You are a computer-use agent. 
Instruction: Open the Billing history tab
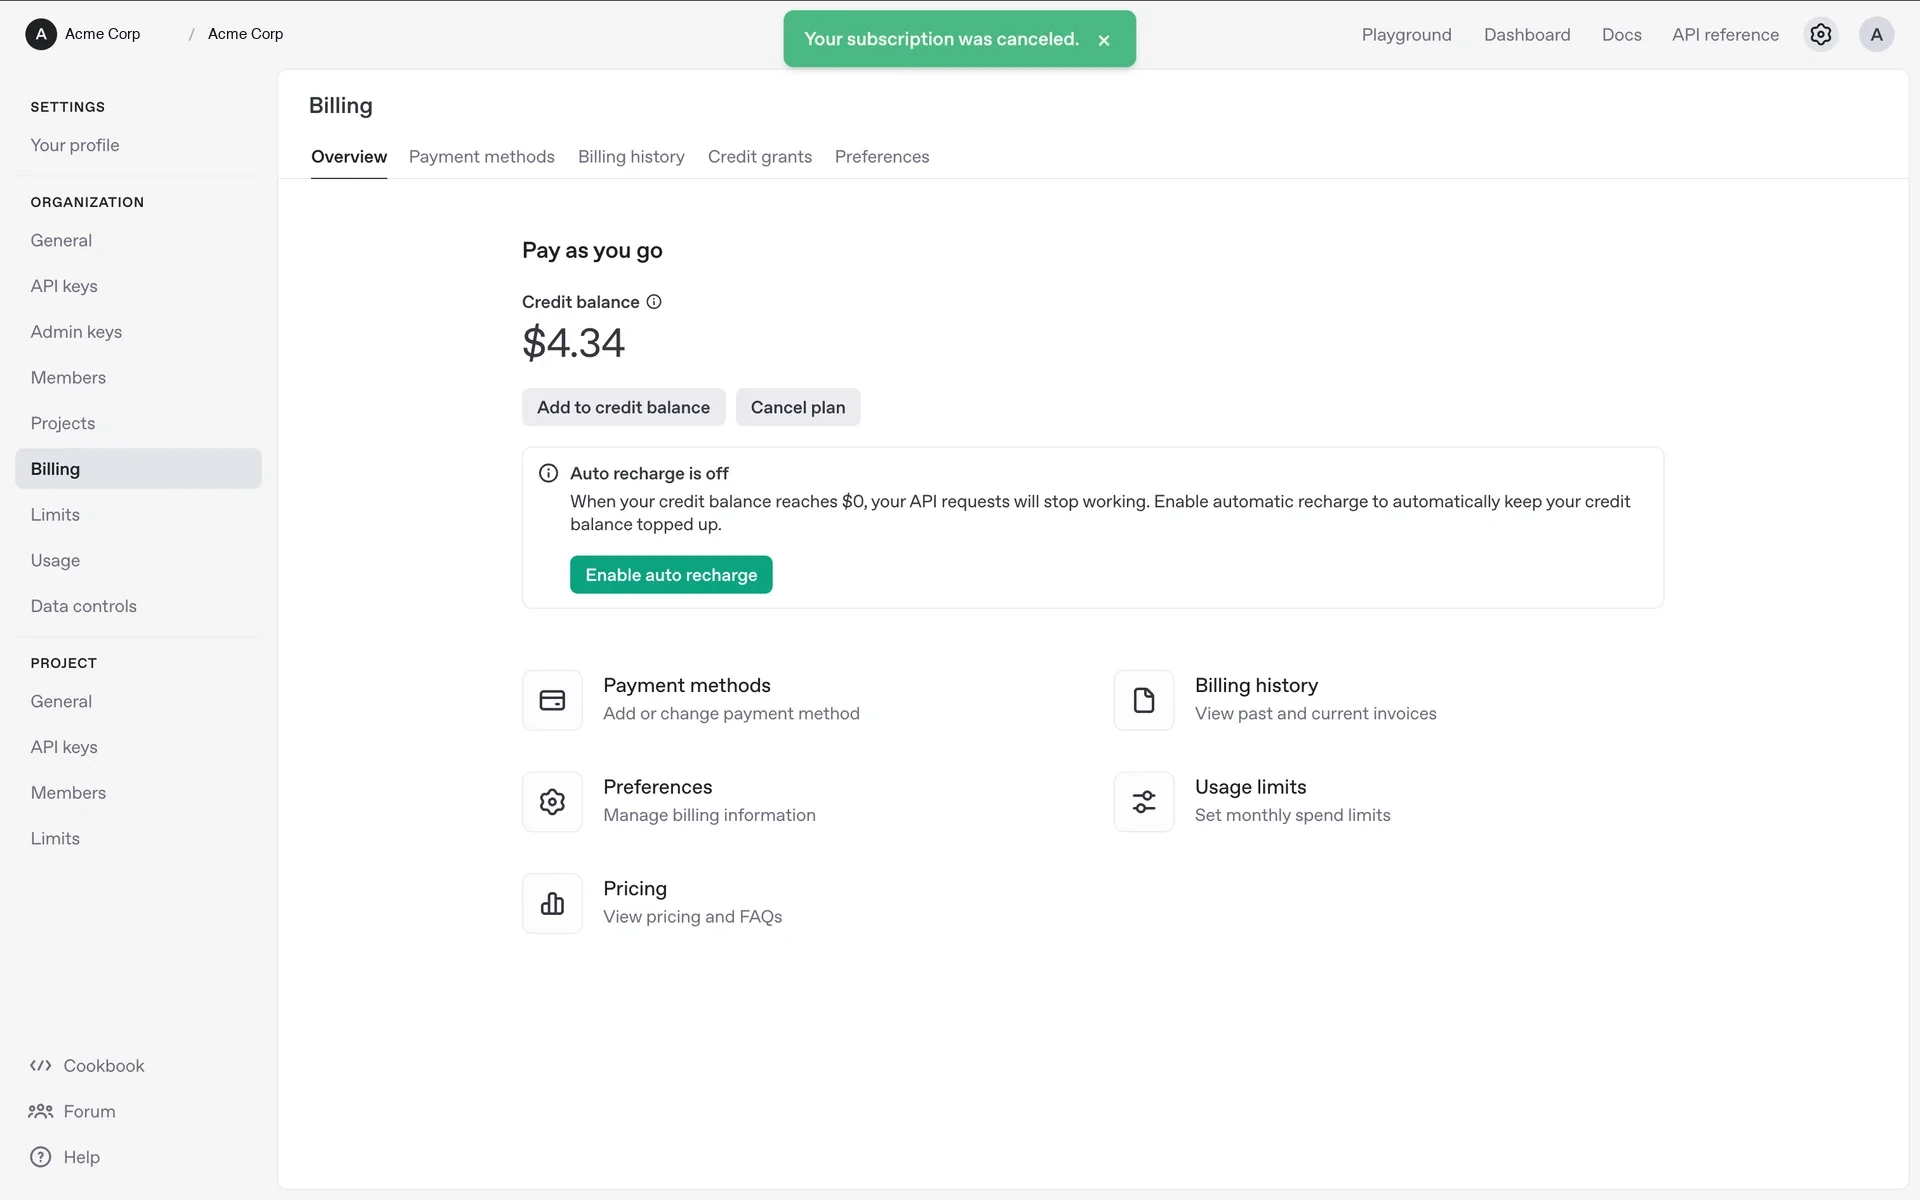tap(631, 157)
